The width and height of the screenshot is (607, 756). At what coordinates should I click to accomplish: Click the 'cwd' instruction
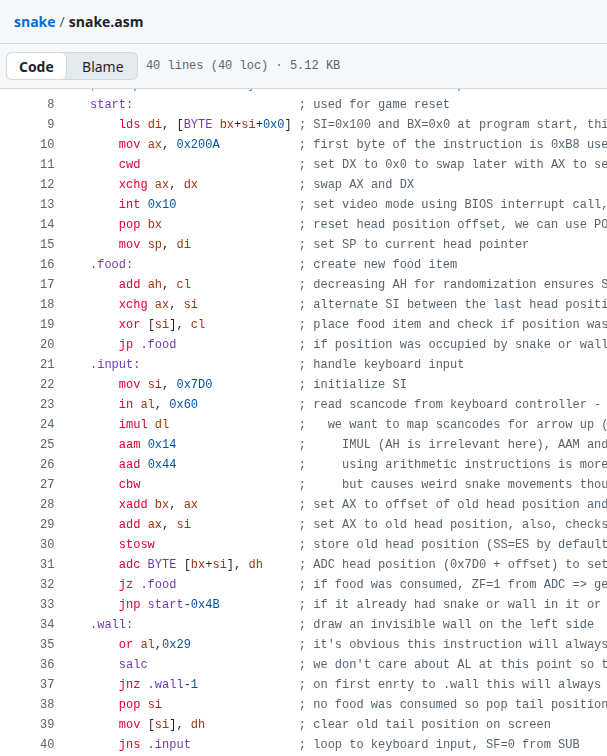[129, 164]
